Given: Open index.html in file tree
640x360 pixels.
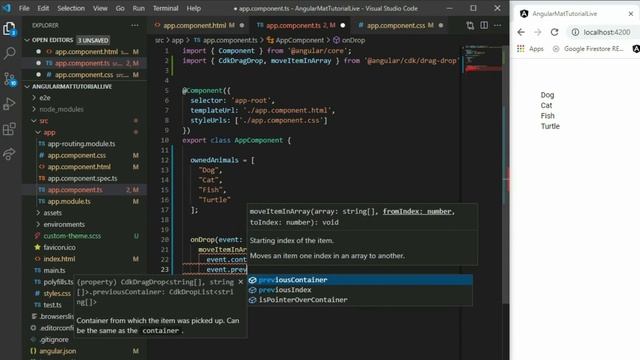Looking at the screenshot, I should 59,259.
